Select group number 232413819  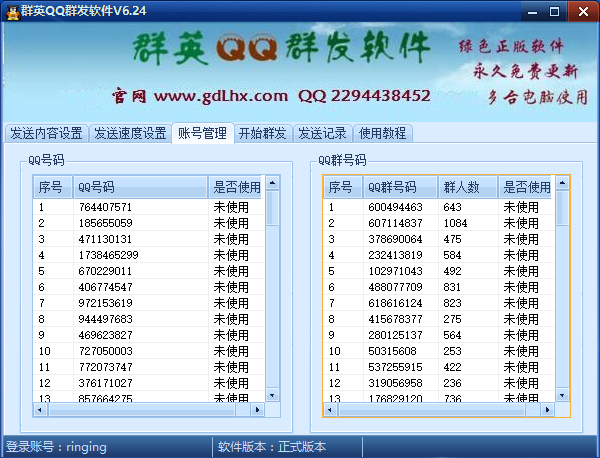[395, 255]
